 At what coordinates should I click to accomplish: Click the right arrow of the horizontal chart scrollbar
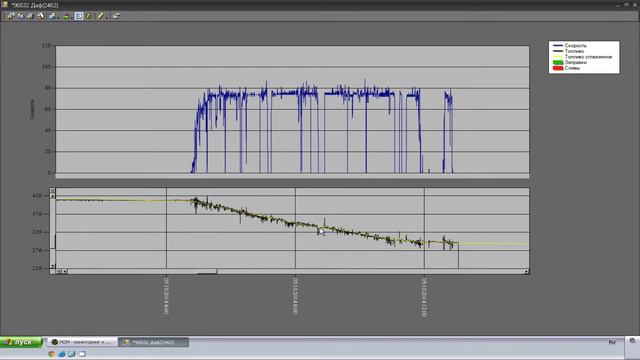click(x=527, y=271)
